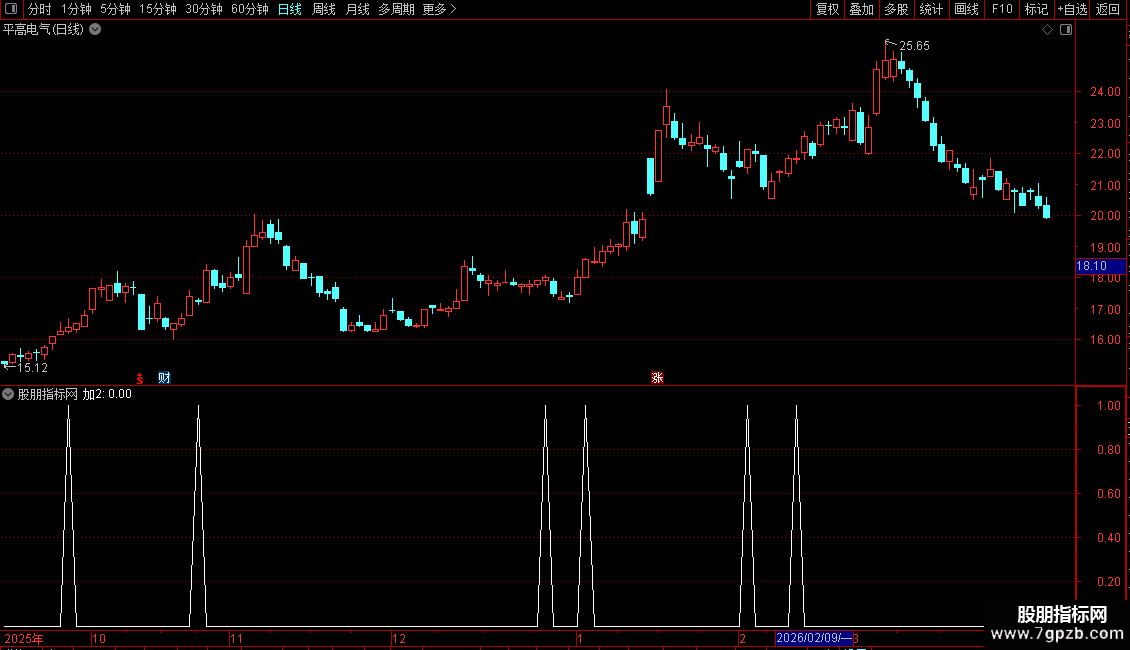This screenshot has height=650, width=1130.
Task: Add stock with +自选 button
Action: click(1072, 9)
